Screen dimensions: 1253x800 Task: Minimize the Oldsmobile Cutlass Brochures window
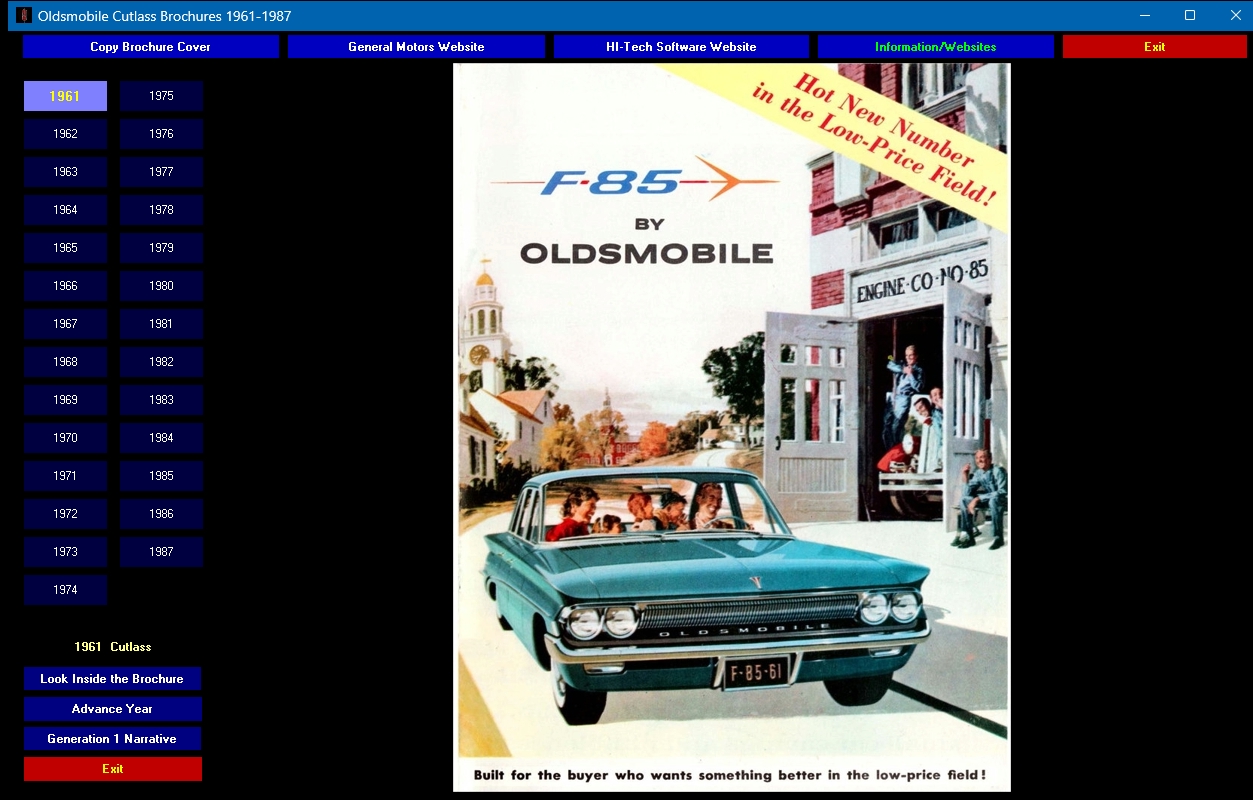click(x=1144, y=16)
